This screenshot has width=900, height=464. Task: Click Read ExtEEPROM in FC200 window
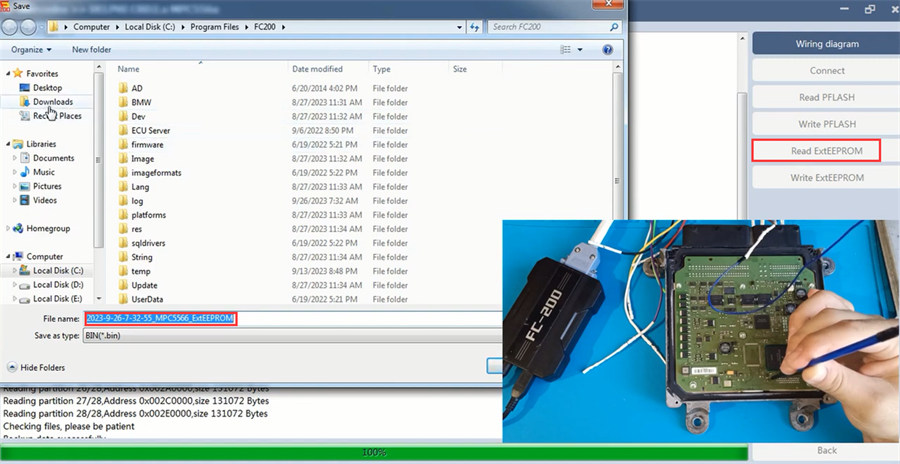pyautogui.click(x=827, y=151)
